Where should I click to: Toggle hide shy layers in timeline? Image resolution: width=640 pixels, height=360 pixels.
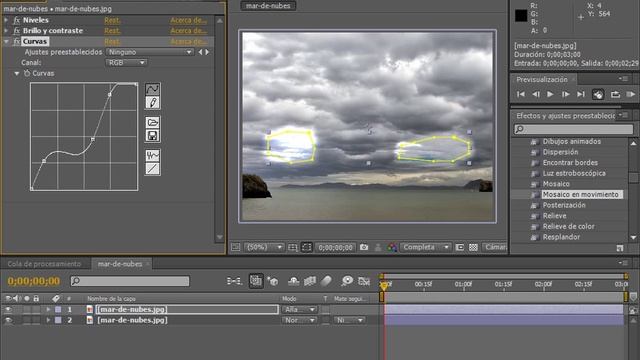pos(293,281)
